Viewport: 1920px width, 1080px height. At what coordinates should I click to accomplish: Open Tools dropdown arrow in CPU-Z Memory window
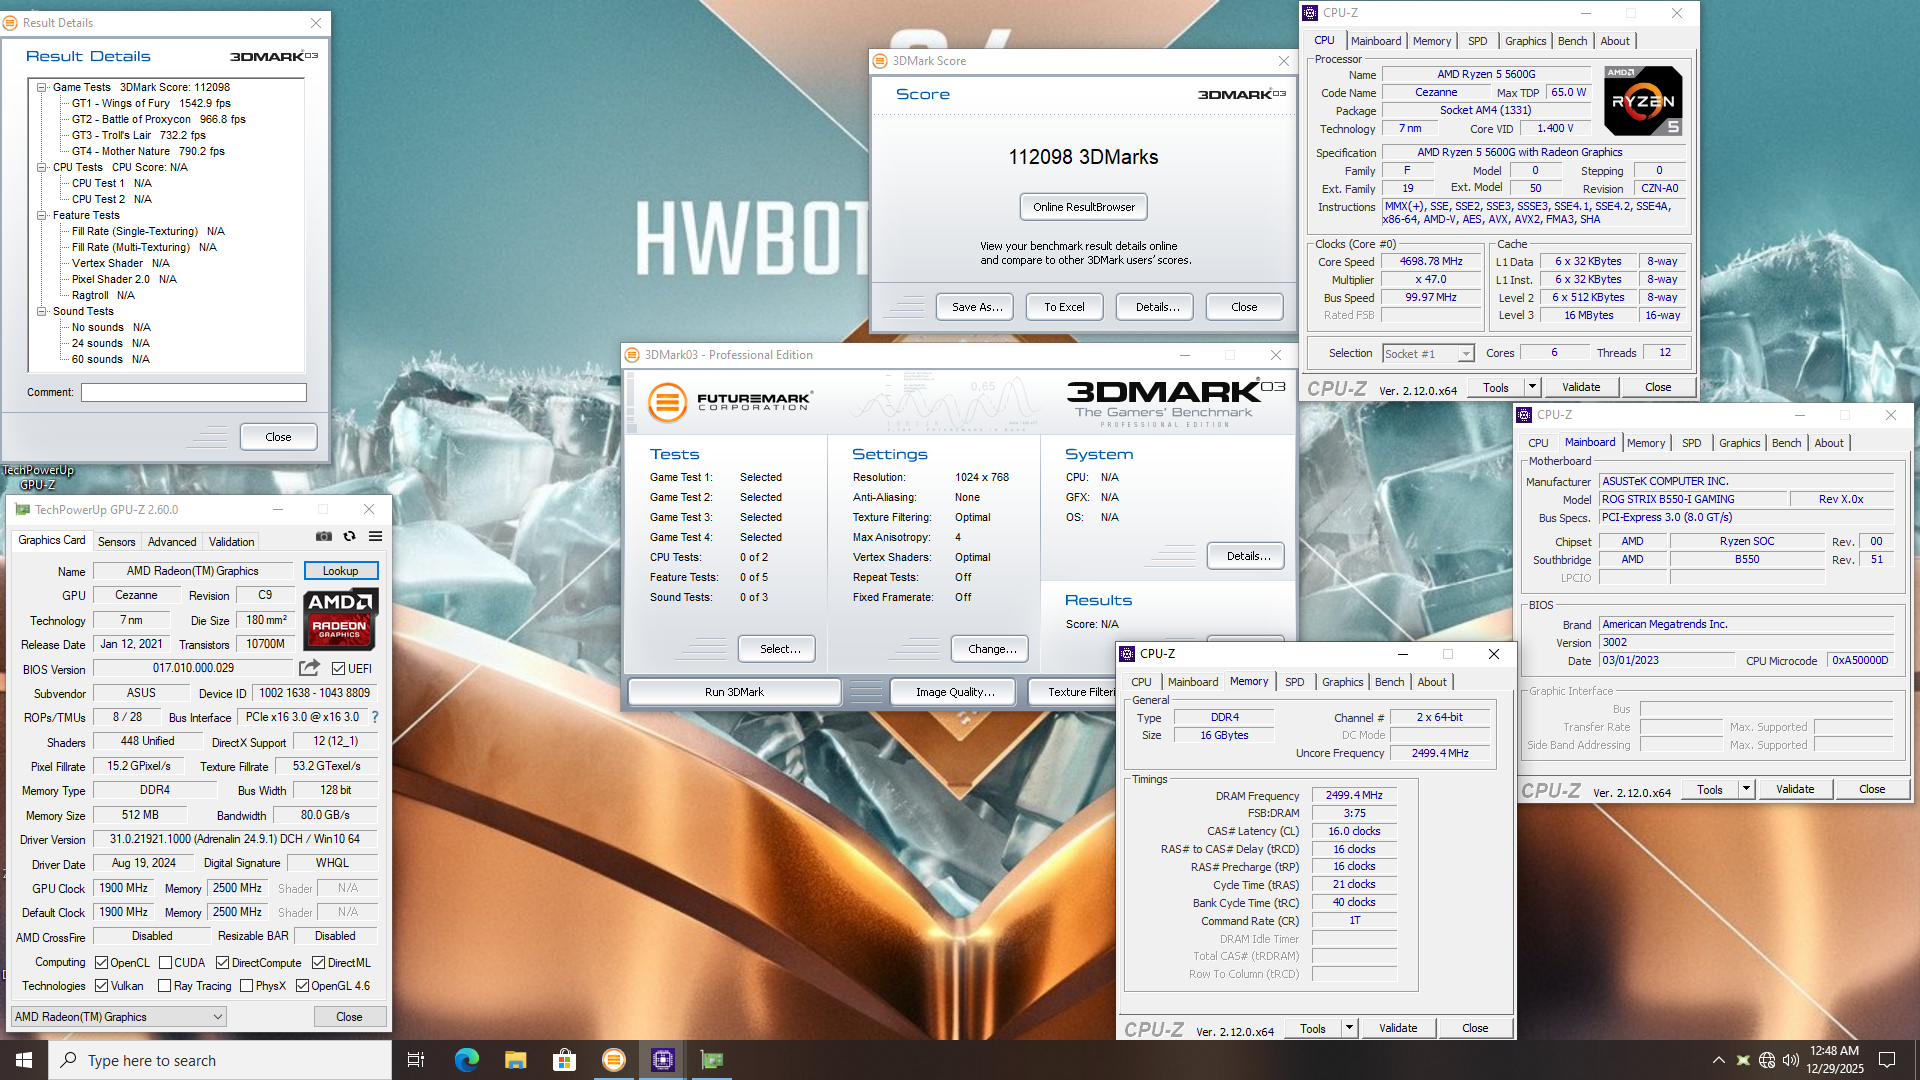click(1349, 1028)
